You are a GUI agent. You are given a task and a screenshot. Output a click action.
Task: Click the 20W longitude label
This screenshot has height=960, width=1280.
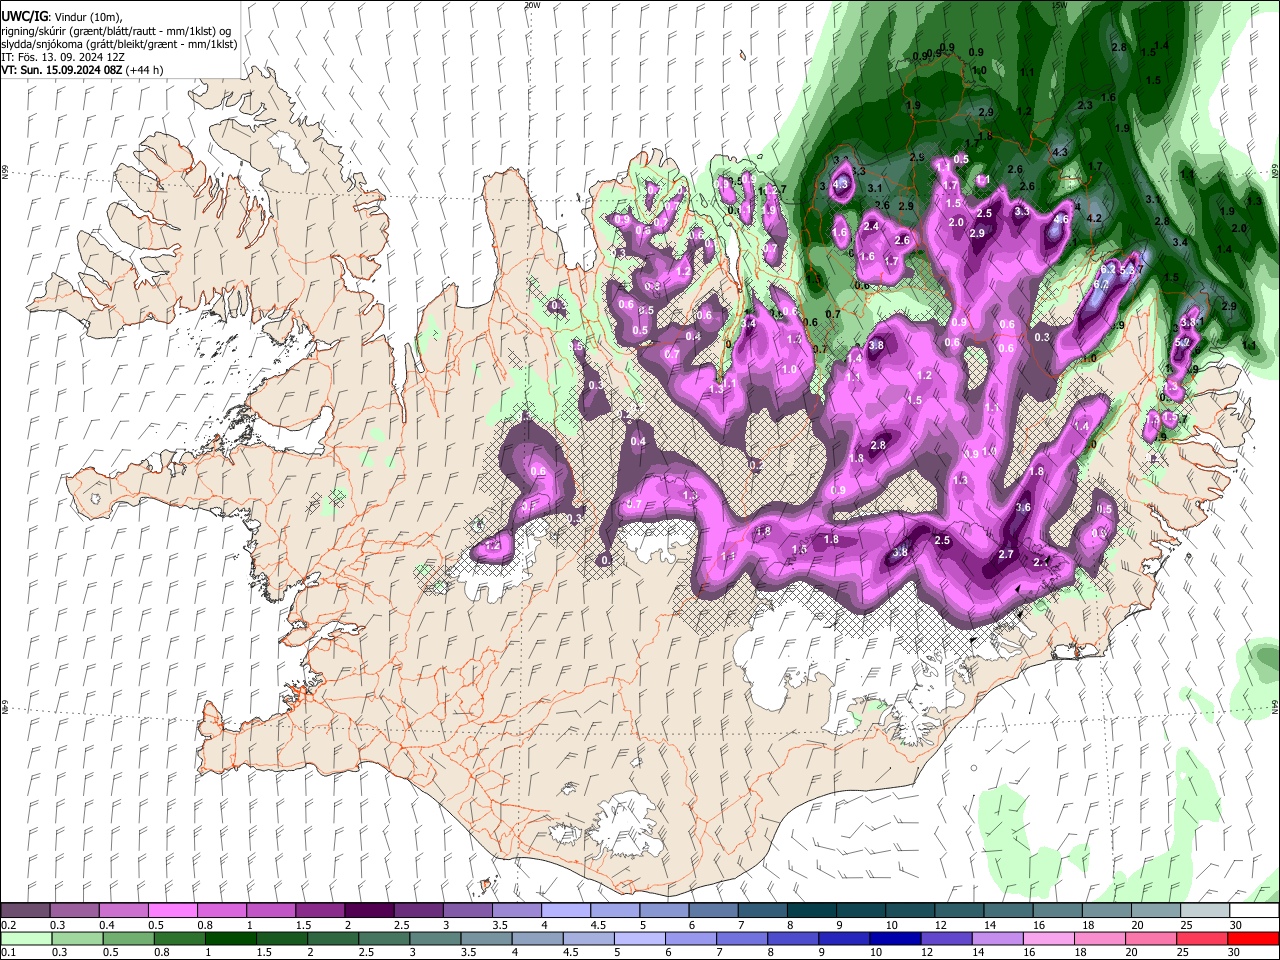(531, 5)
